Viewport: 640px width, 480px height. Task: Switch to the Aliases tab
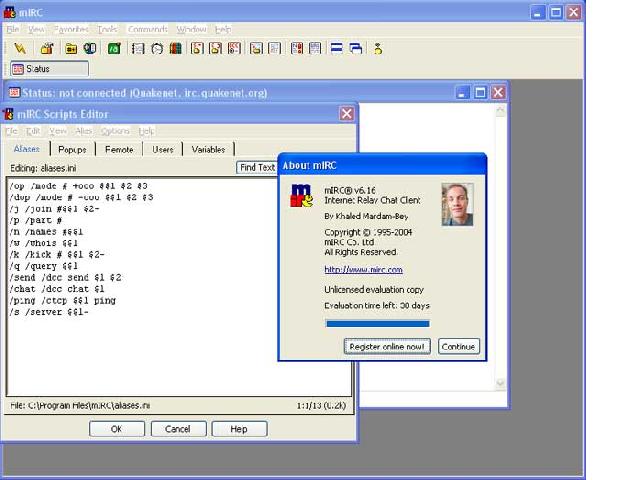(x=27, y=149)
